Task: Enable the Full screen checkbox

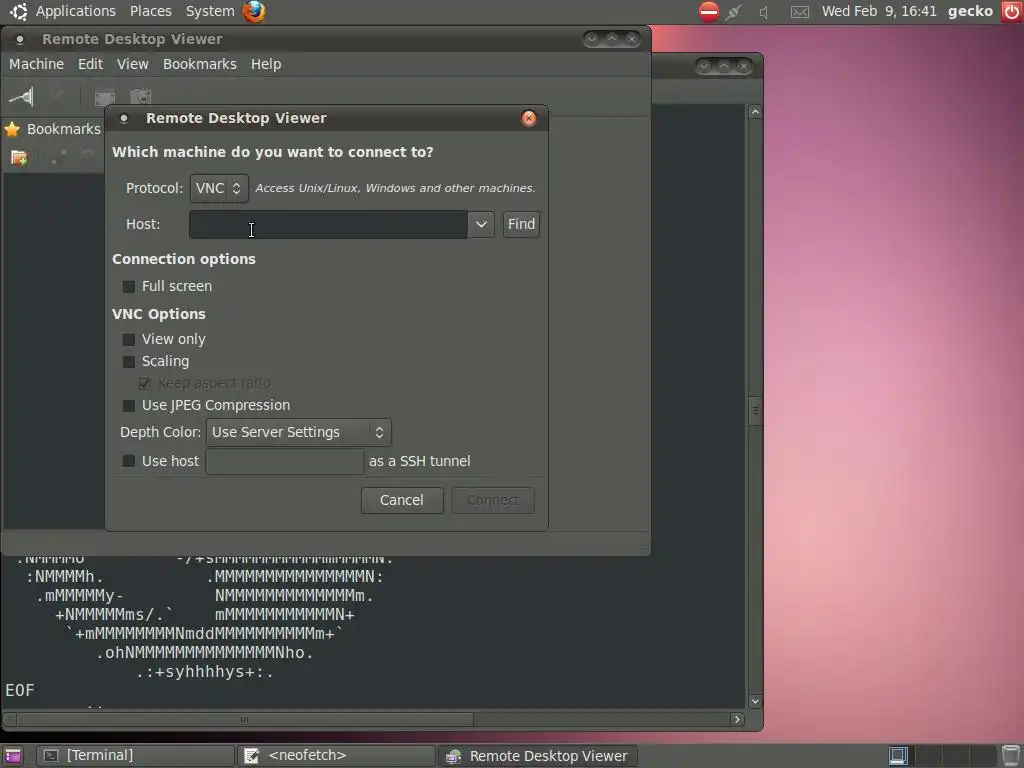Action: (x=129, y=287)
